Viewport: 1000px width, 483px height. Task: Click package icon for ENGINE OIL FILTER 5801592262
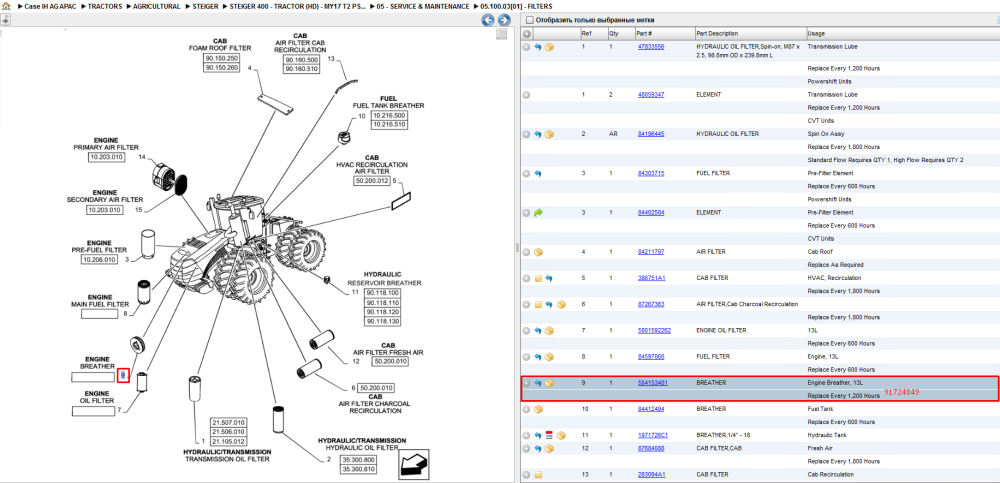549,331
